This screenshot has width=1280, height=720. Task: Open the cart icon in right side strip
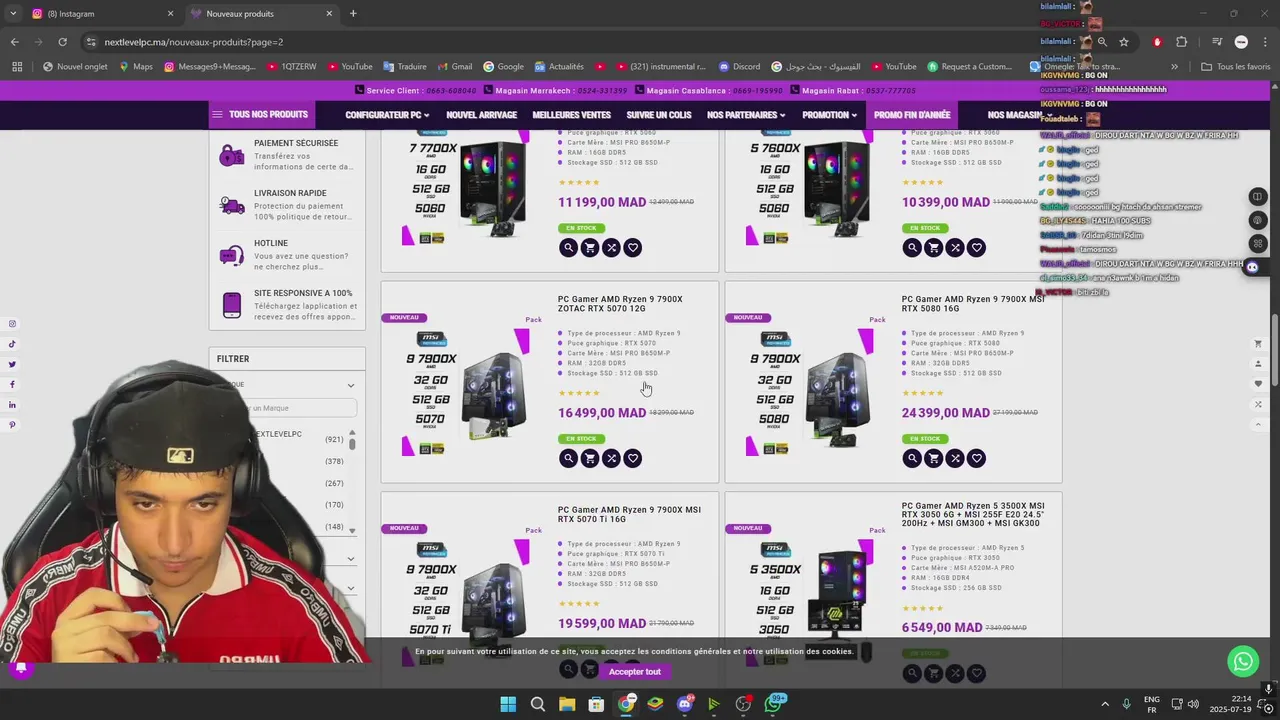tap(1258, 344)
